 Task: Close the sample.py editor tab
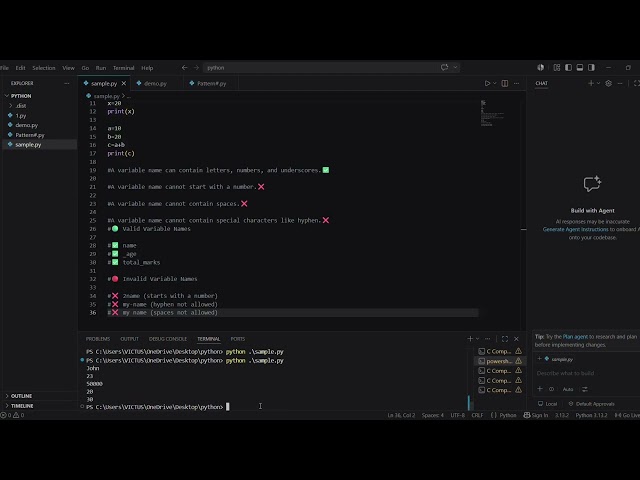124,83
